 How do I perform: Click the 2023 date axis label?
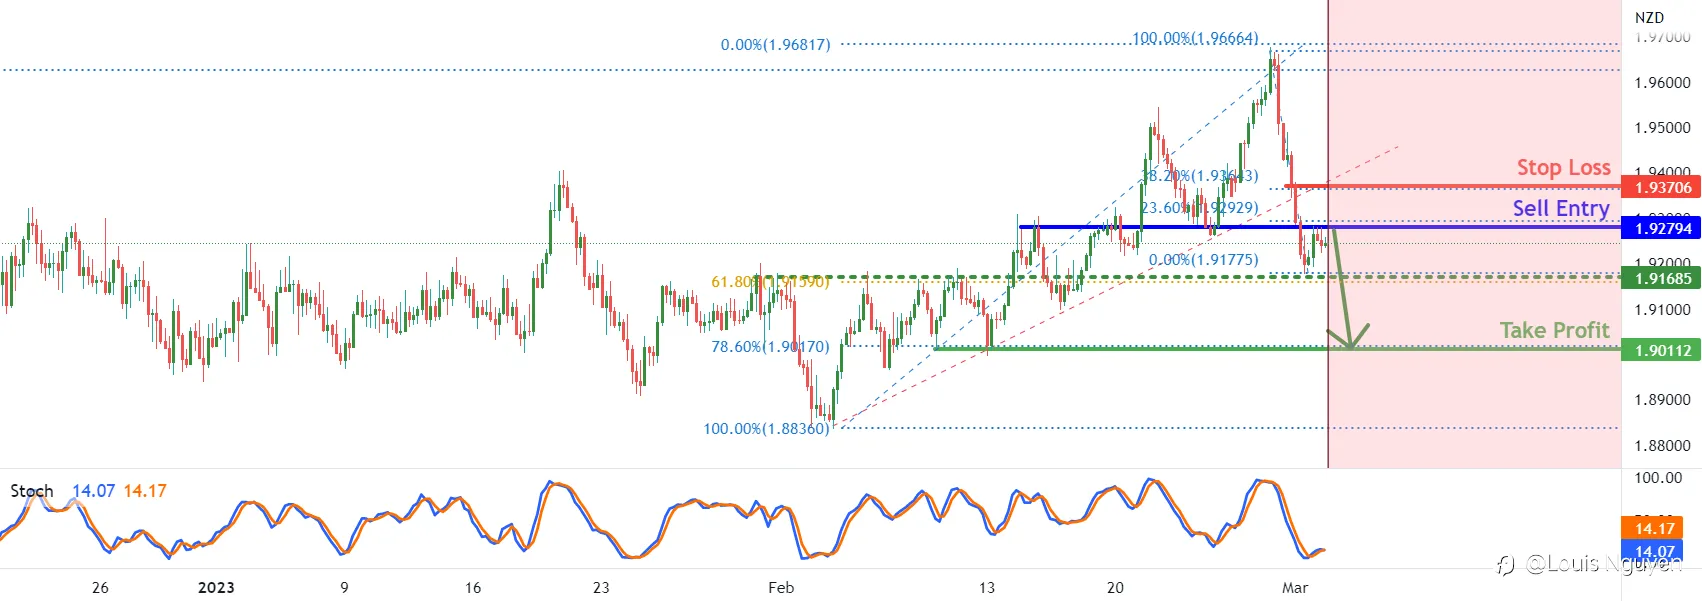[x=216, y=587]
